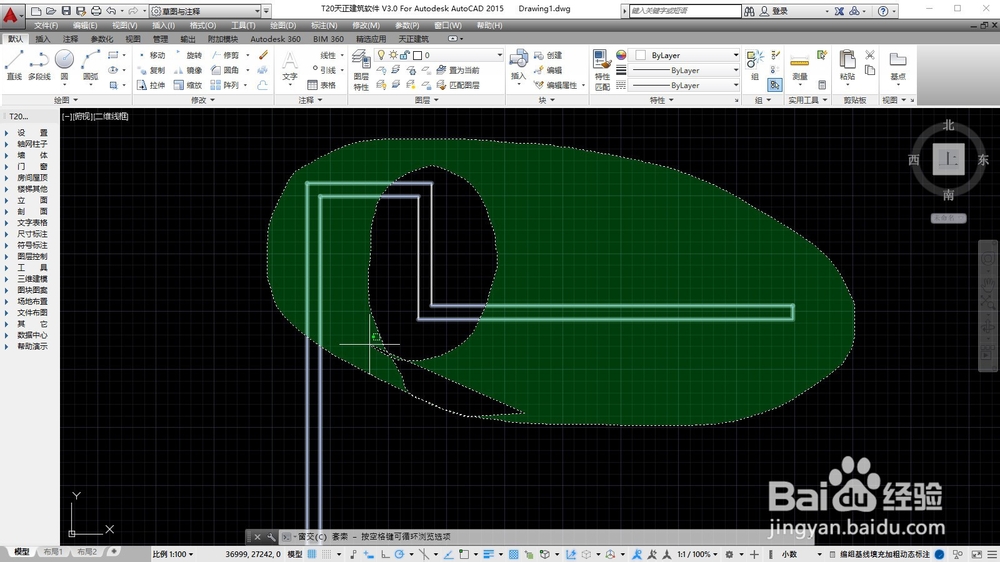Click the 镜像 mirror tool

click(x=189, y=70)
